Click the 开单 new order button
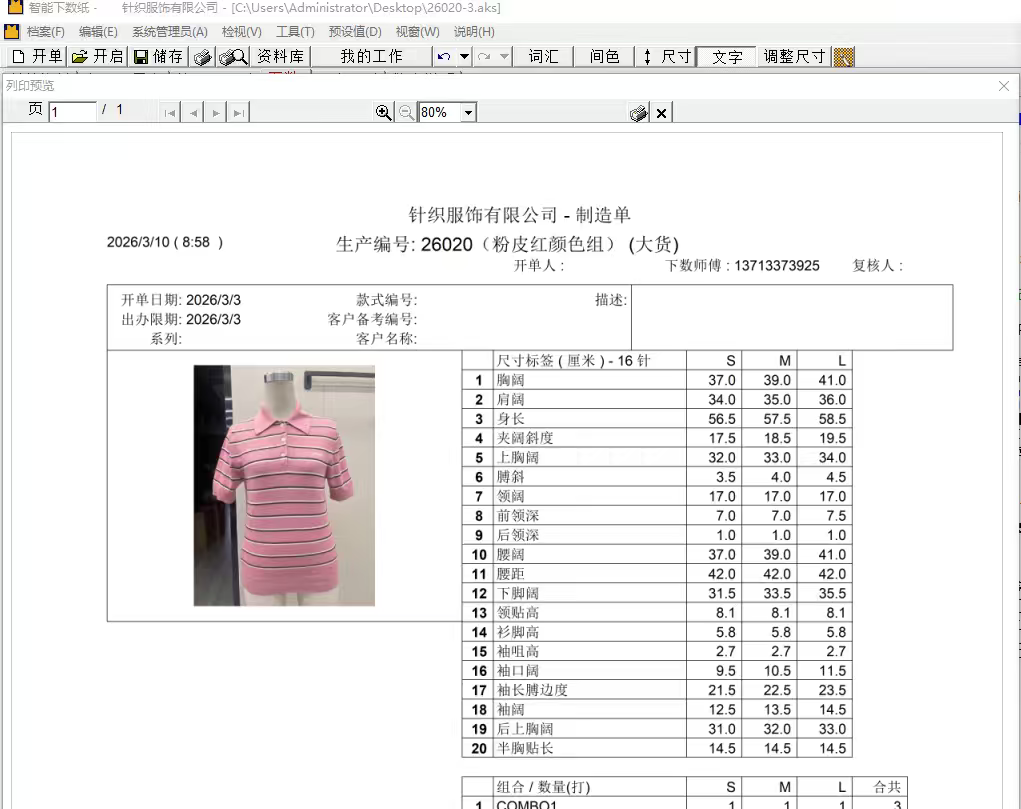Screen dimensions: 1021x809 click(37, 57)
